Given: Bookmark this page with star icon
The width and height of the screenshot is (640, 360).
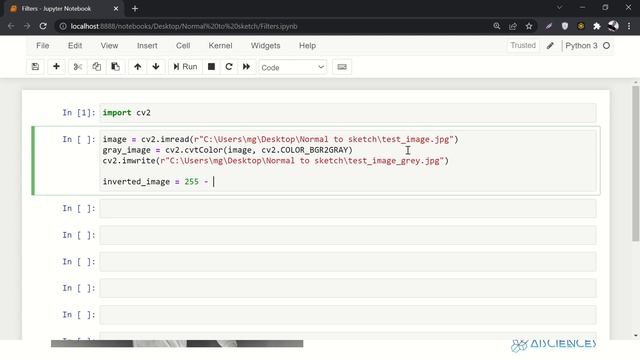Looking at the screenshot, I should (x=529, y=26).
